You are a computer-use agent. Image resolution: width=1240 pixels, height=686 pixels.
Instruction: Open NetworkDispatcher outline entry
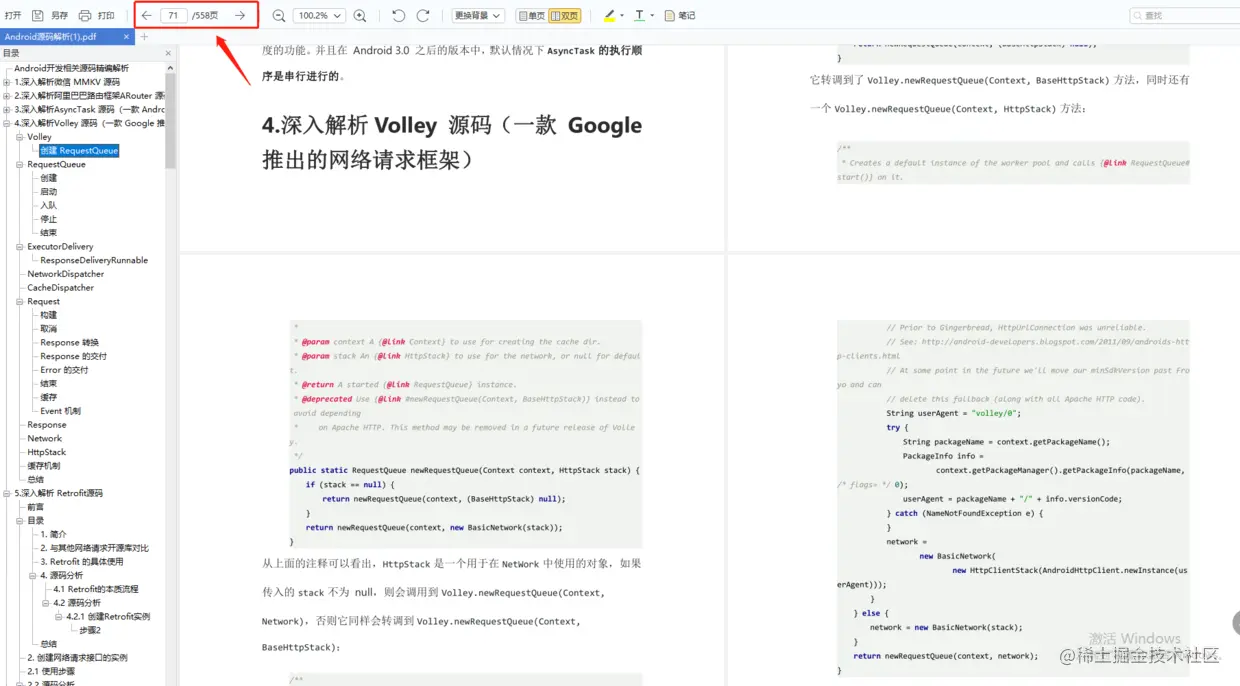click(x=66, y=274)
